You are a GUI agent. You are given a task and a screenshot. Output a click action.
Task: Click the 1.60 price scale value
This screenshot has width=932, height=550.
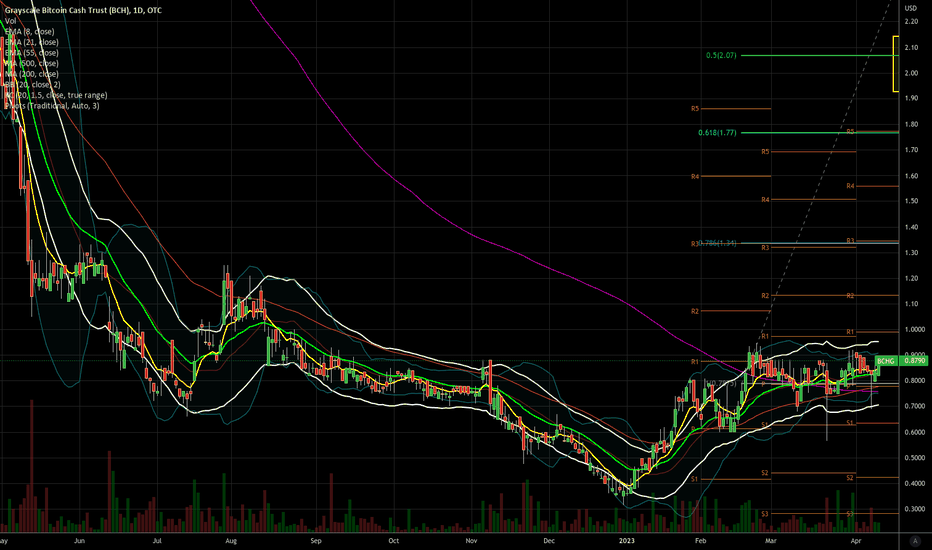[x=911, y=176]
